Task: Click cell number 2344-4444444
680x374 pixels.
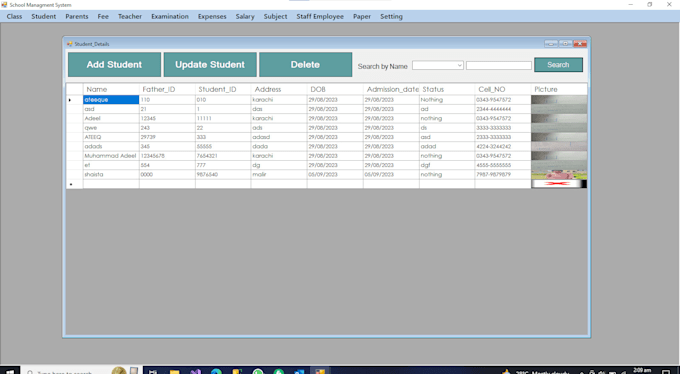Action: (x=503, y=109)
